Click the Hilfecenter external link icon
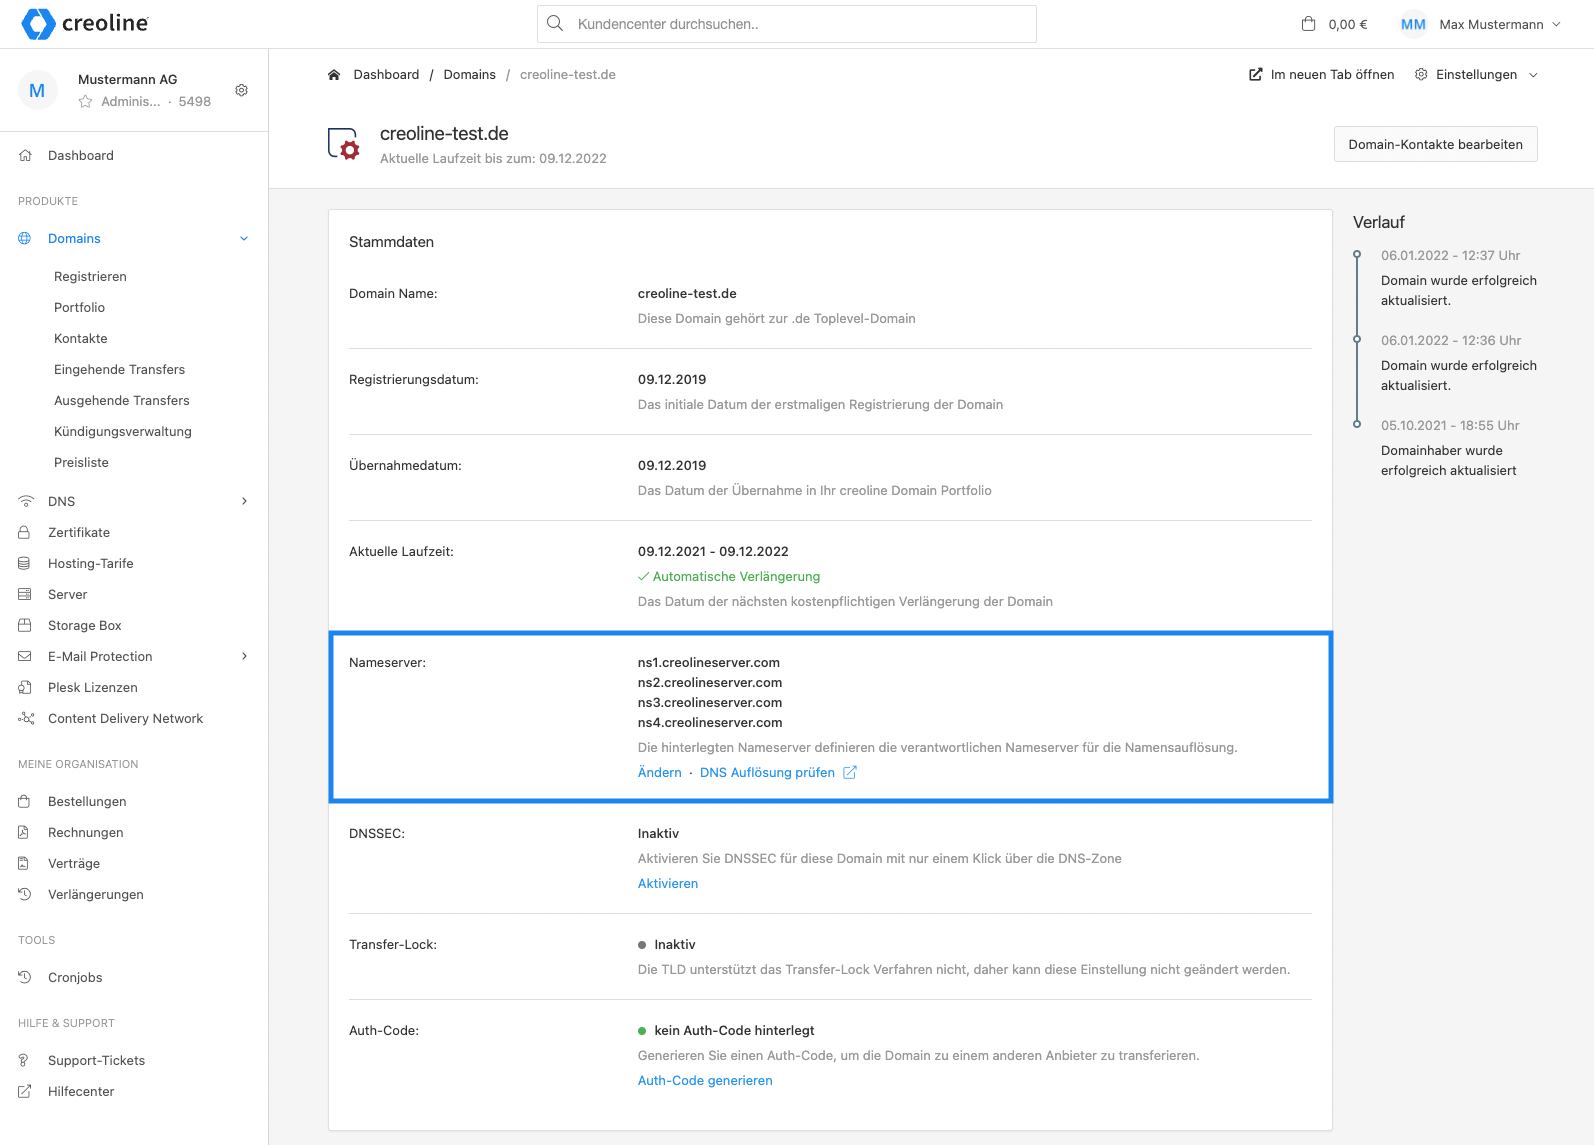 (24, 1091)
